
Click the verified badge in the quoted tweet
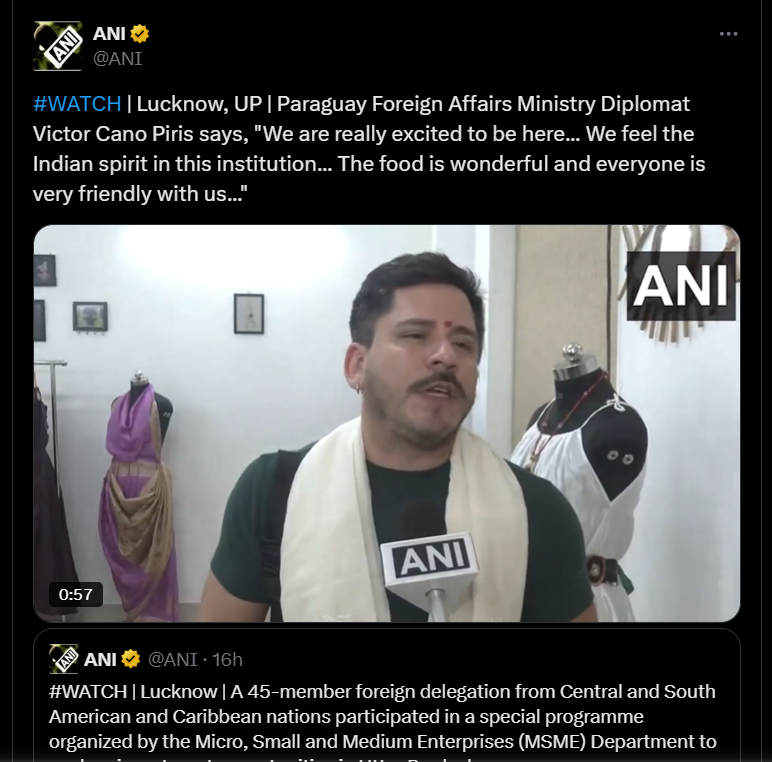coord(131,659)
